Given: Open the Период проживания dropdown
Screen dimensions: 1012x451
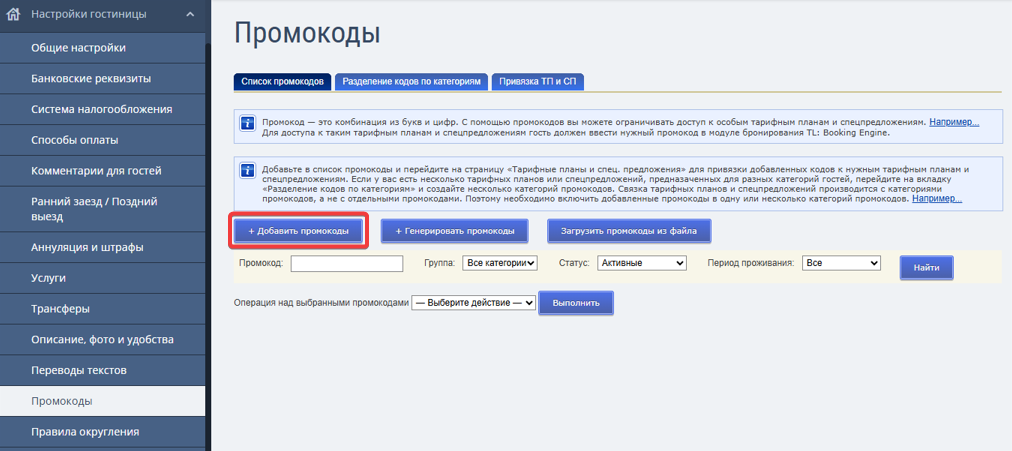Looking at the screenshot, I should [842, 263].
